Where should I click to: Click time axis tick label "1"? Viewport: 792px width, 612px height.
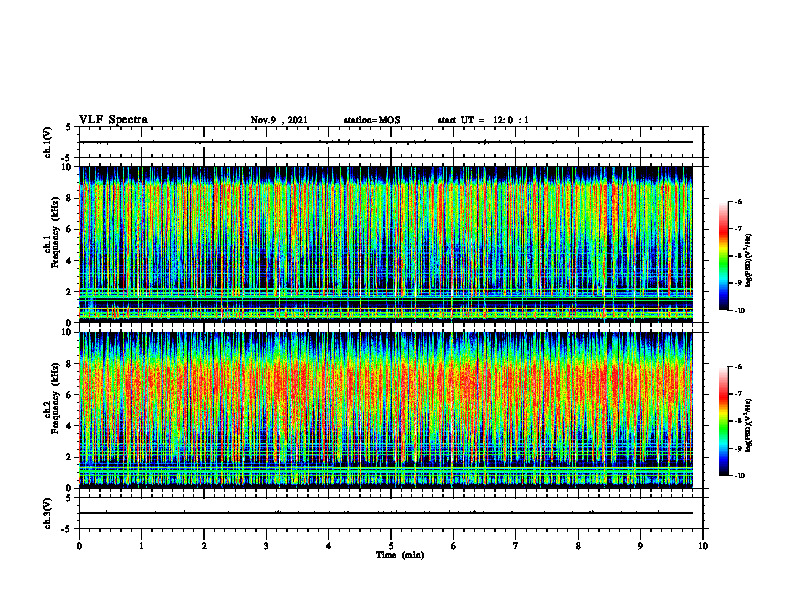click(x=141, y=546)
